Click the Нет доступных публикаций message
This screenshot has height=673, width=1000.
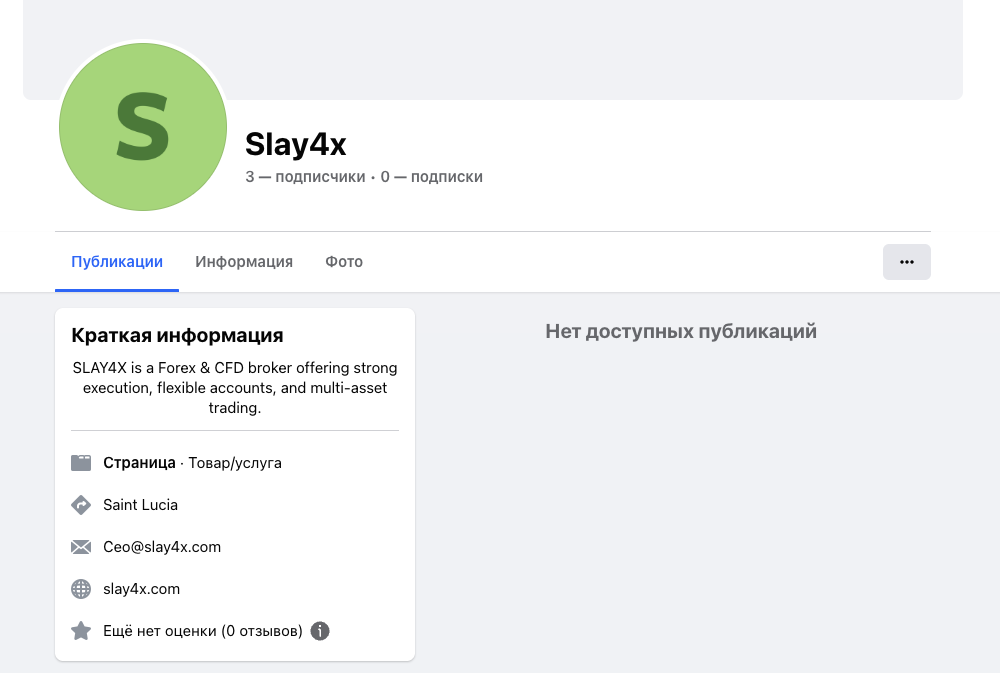pyautogui.click(x=681, y=332)
